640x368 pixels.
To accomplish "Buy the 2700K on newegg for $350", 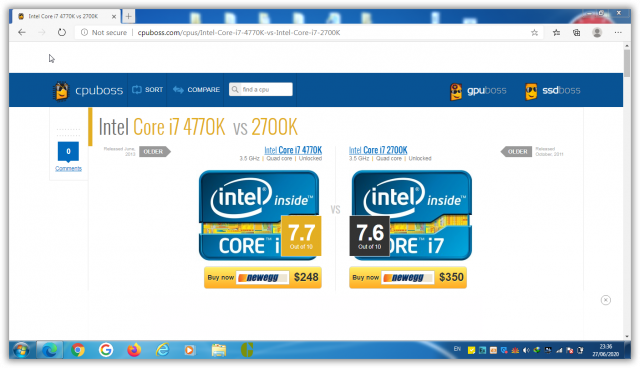I will (408, 277).
